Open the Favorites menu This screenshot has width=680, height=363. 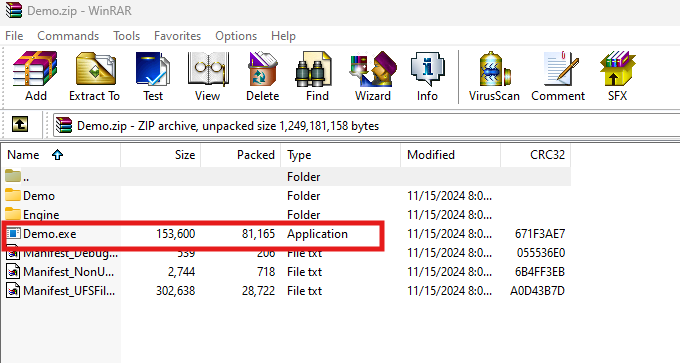[x=177, y=36]
